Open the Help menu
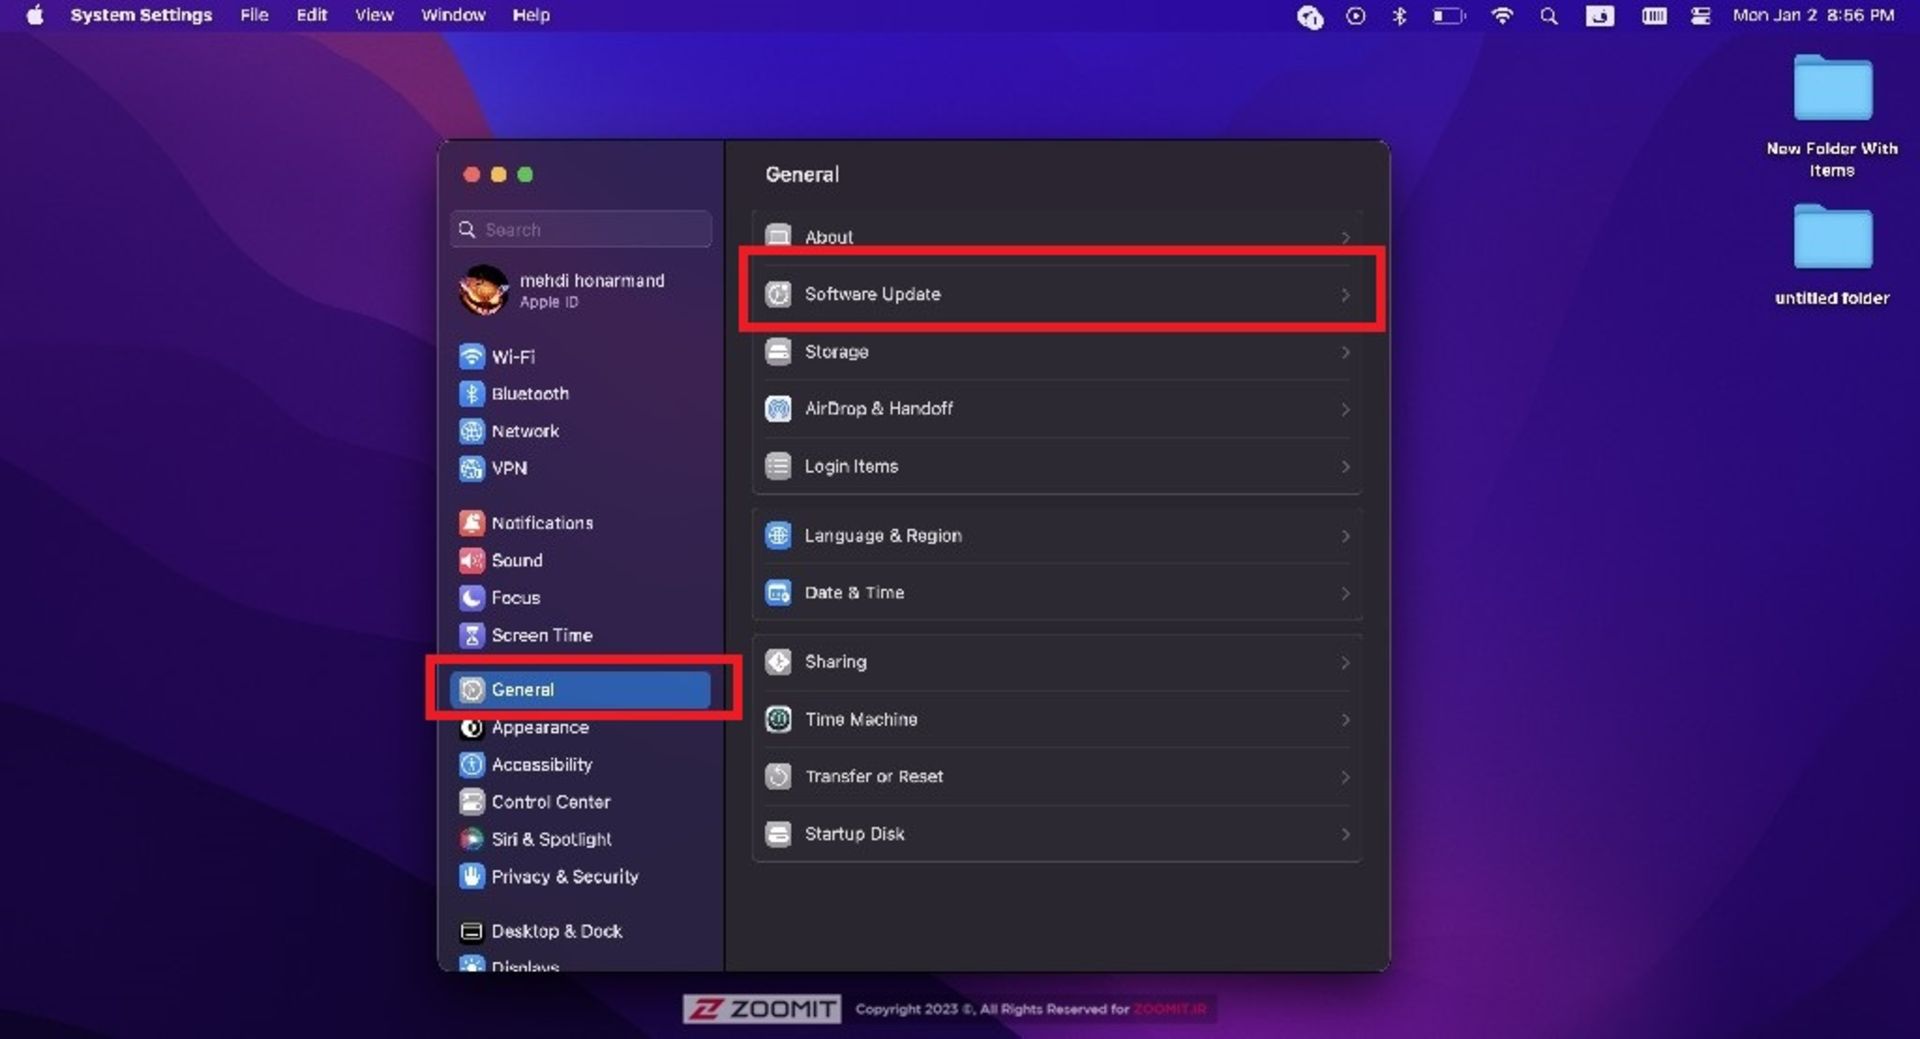 [x=531, y=15]
